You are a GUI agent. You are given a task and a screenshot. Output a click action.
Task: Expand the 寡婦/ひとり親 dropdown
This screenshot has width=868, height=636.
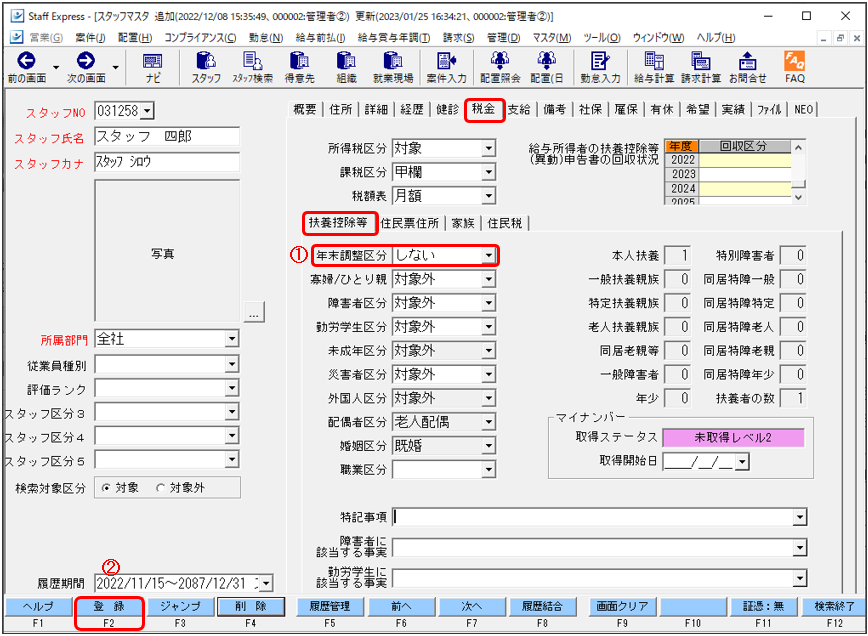(488, 279)
